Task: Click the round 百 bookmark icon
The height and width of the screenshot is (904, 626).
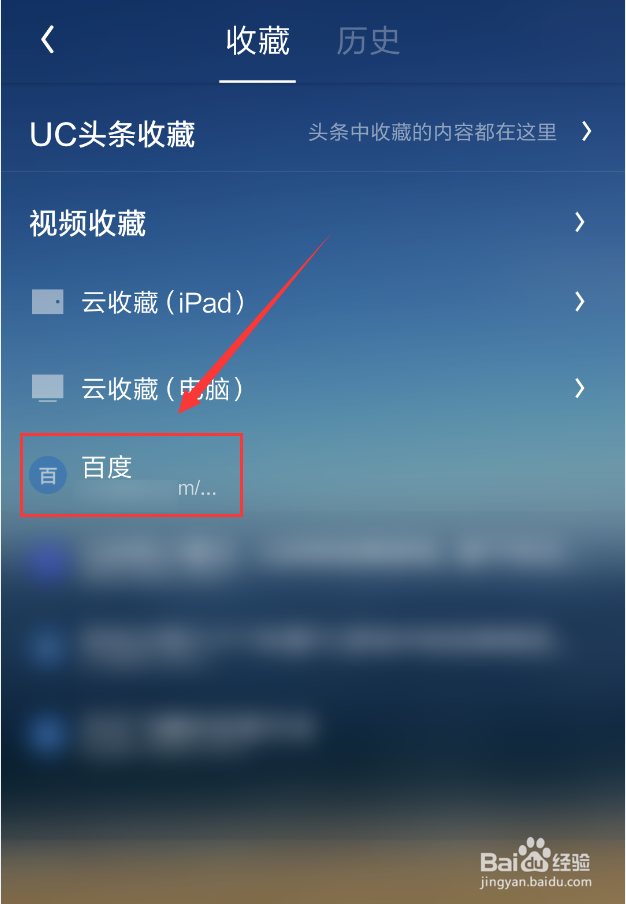Action: tap(48, 476)
